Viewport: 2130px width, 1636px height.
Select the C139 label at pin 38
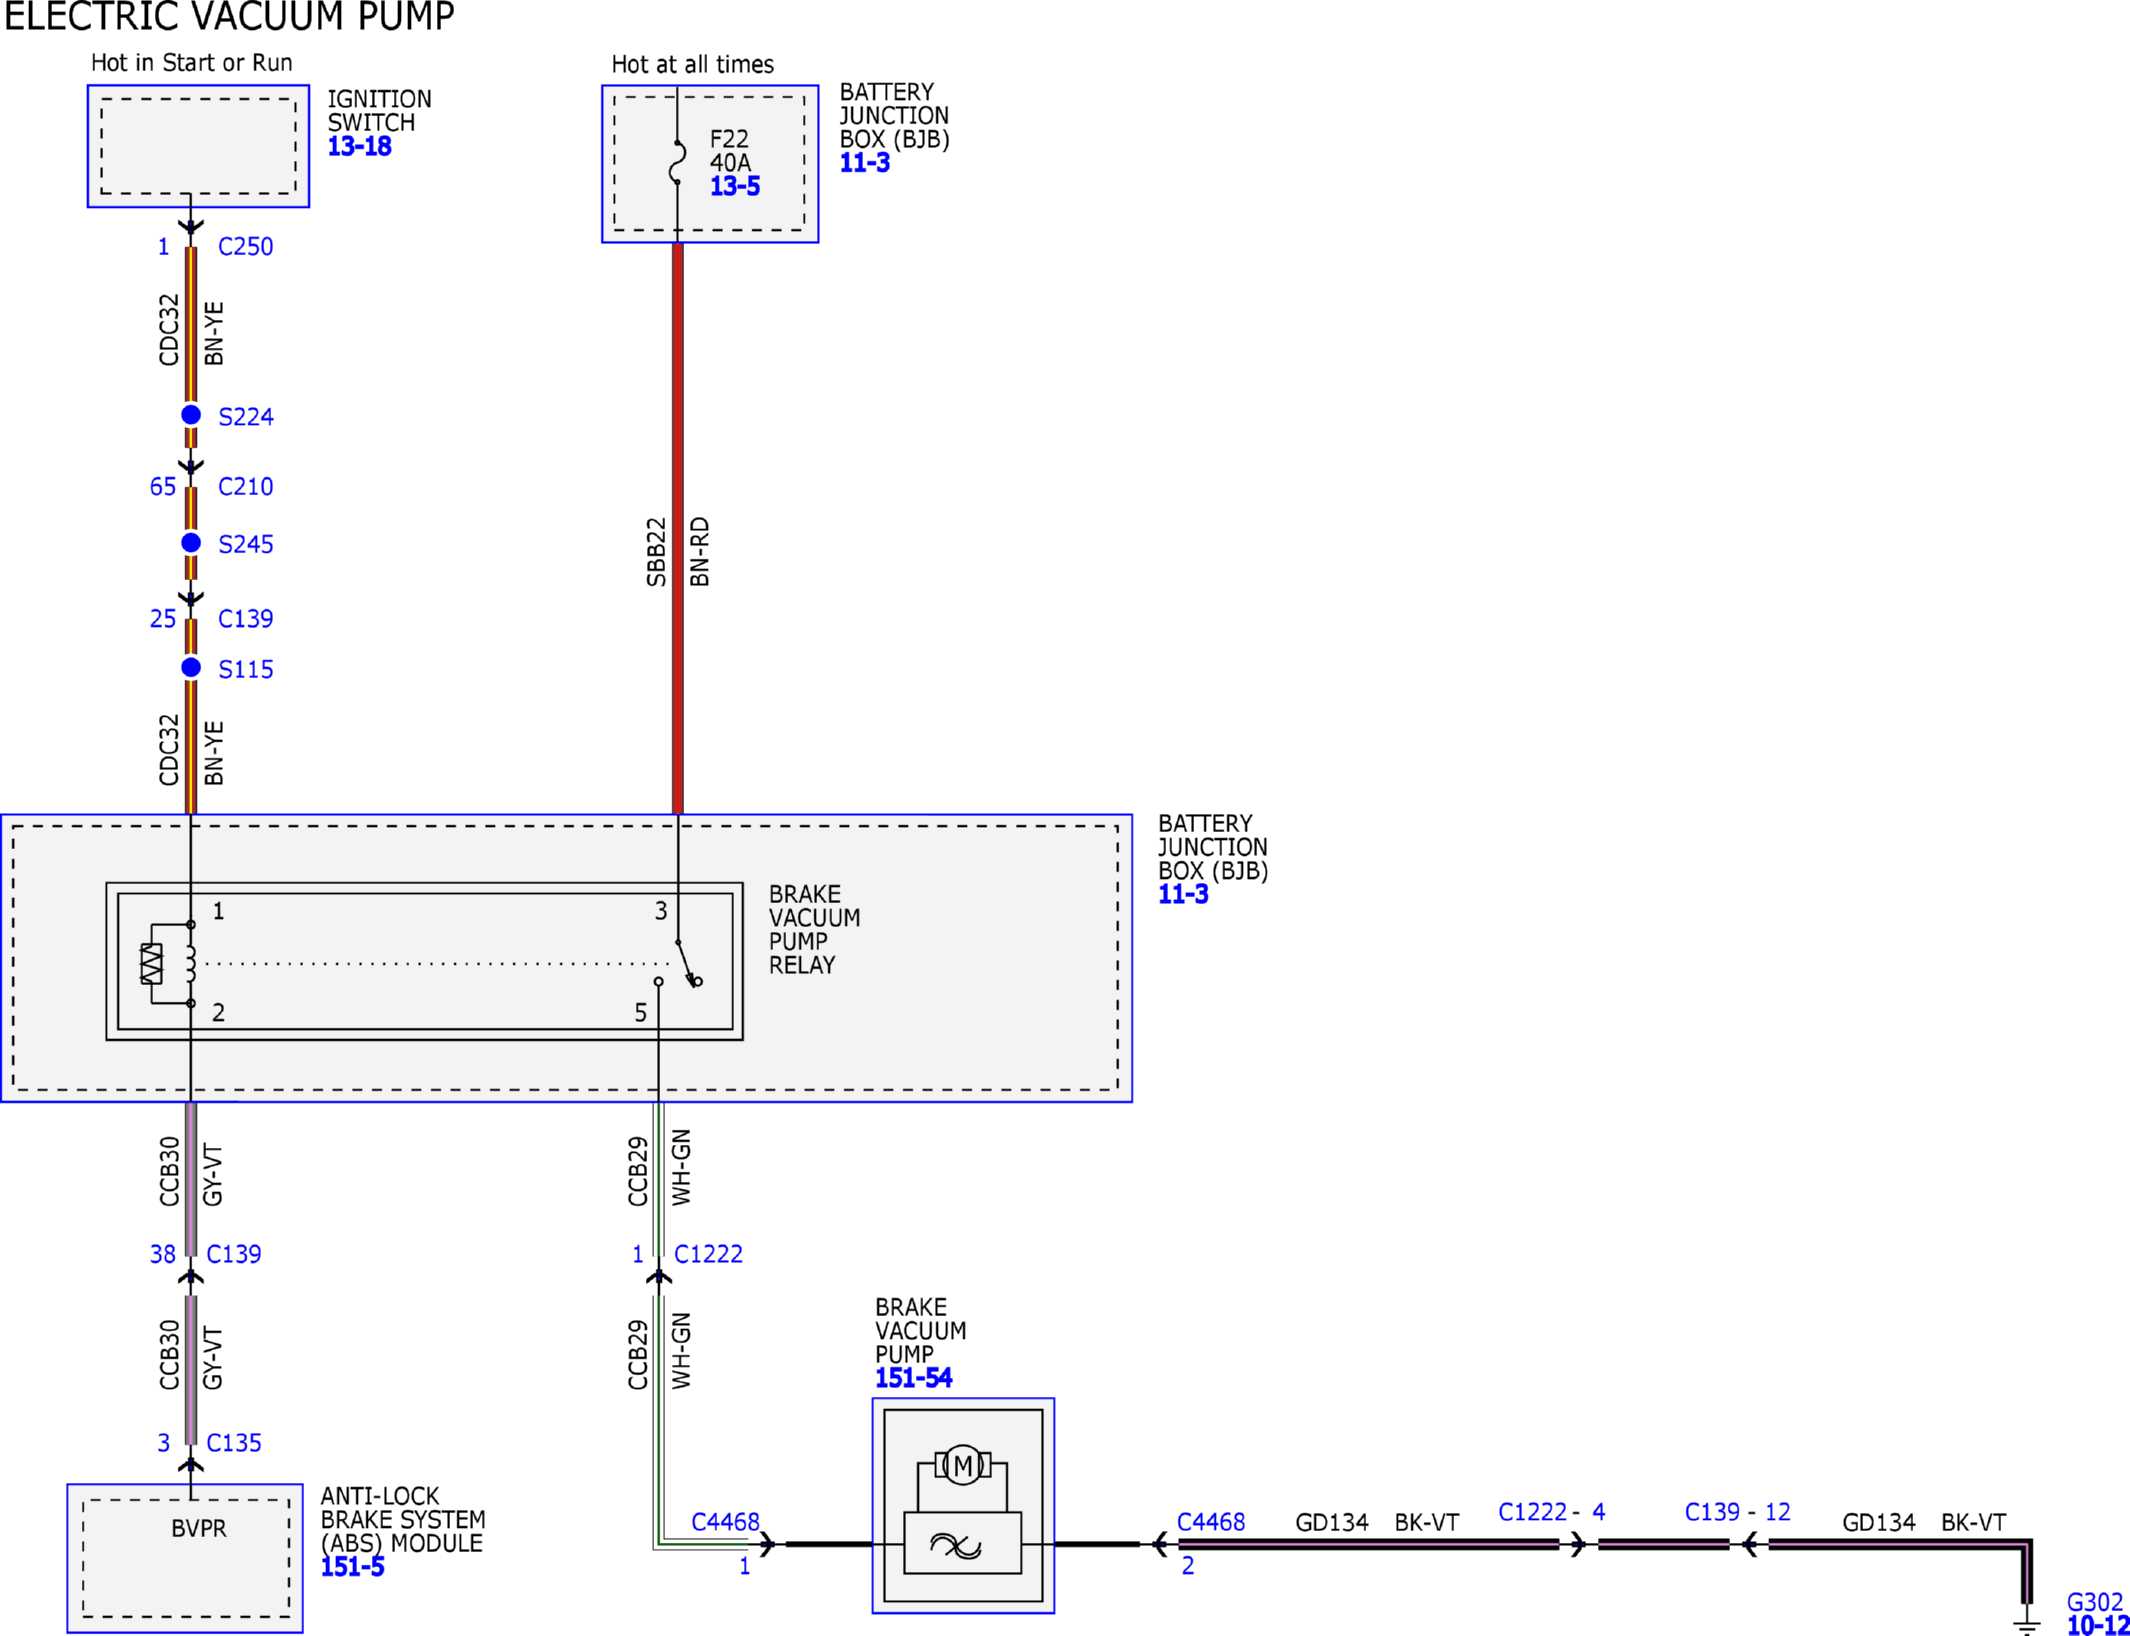(x=233, y=1254)
